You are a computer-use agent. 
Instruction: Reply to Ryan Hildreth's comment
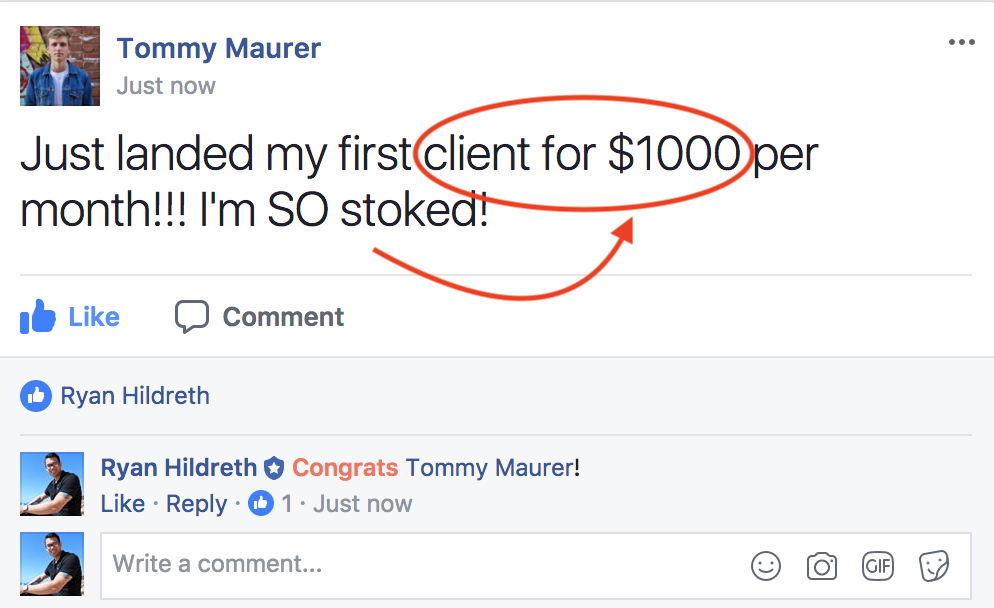click(197, 504)
